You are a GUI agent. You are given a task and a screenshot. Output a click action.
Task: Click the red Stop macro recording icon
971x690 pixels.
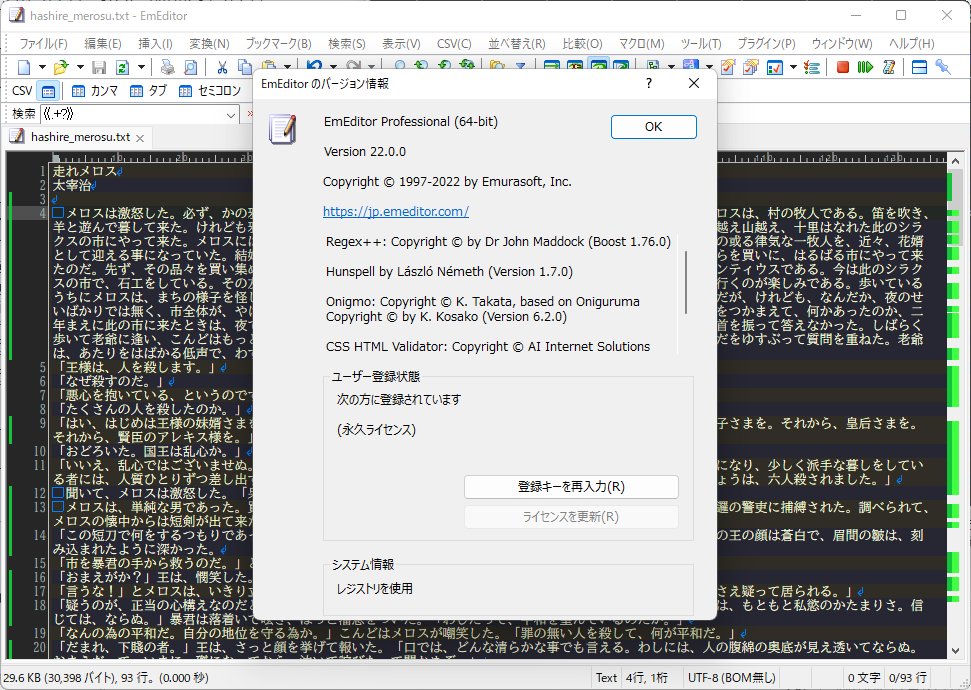843,66
